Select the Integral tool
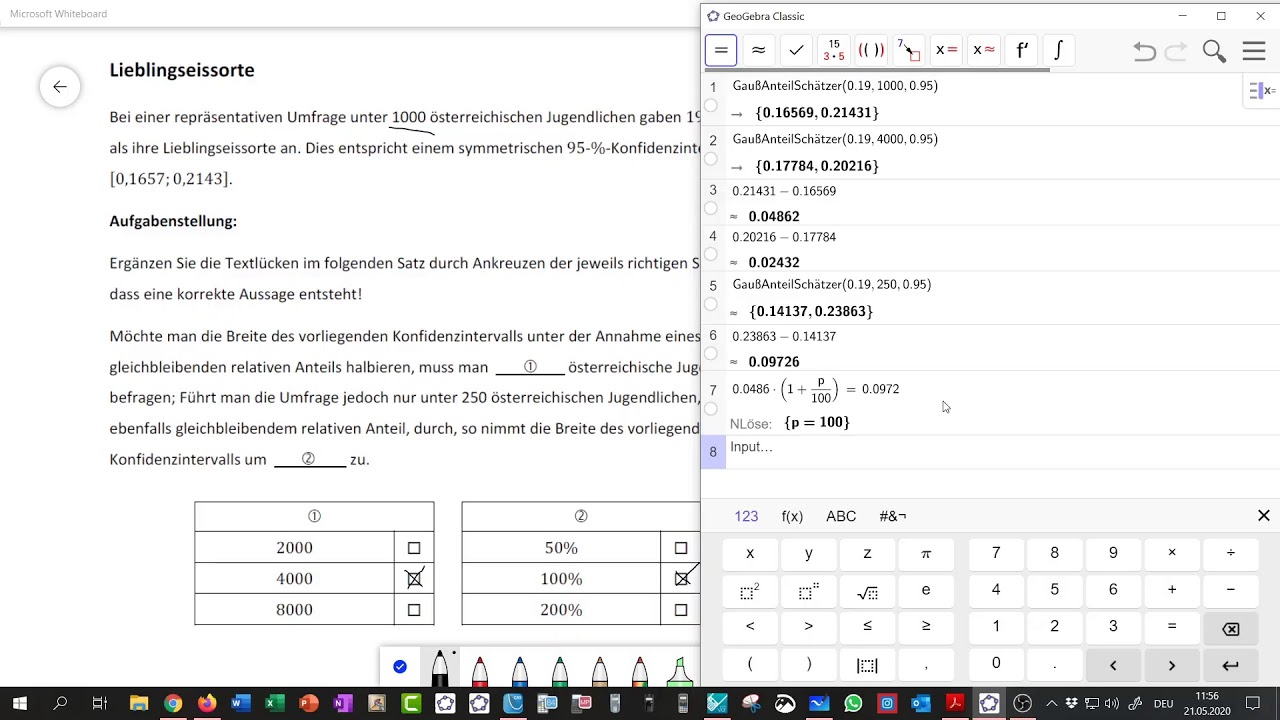The height and width of the screenshot is (720, 1280). tap(1058, 50)
